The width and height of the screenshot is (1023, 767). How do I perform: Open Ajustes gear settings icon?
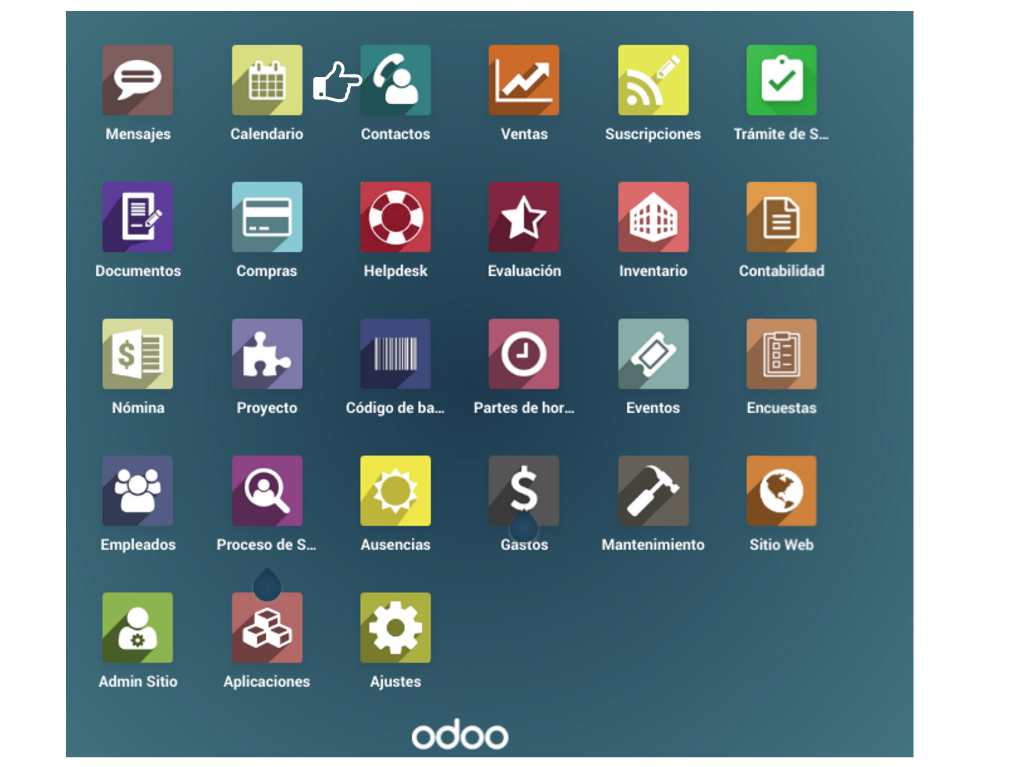395,628
